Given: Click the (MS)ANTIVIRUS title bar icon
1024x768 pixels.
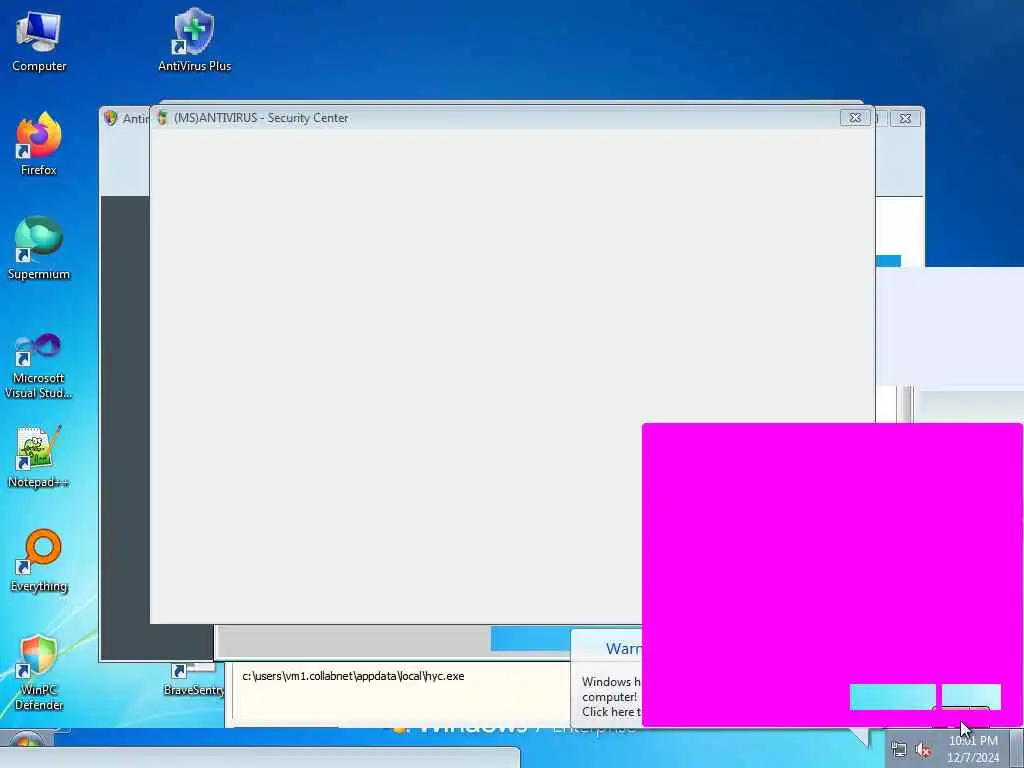Looking at the screenshot, I should 162,118.
